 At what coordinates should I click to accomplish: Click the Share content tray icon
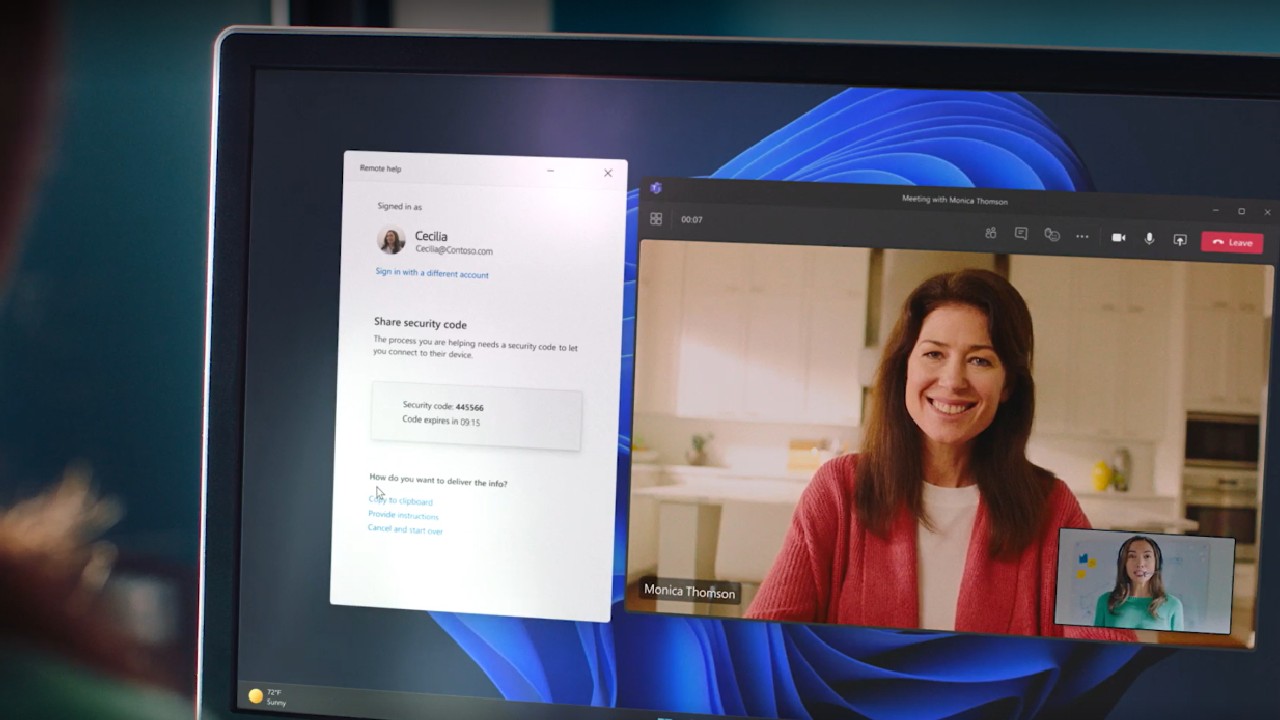pyautogui.click(x=1180, y=240)
